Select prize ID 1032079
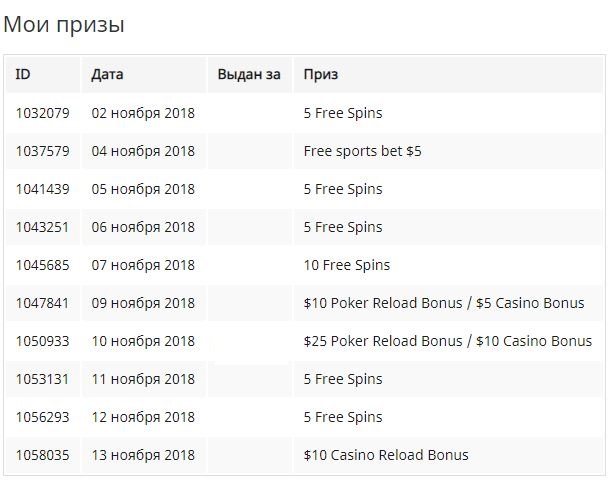Screen dimensions: 612x487 [43, 113]
